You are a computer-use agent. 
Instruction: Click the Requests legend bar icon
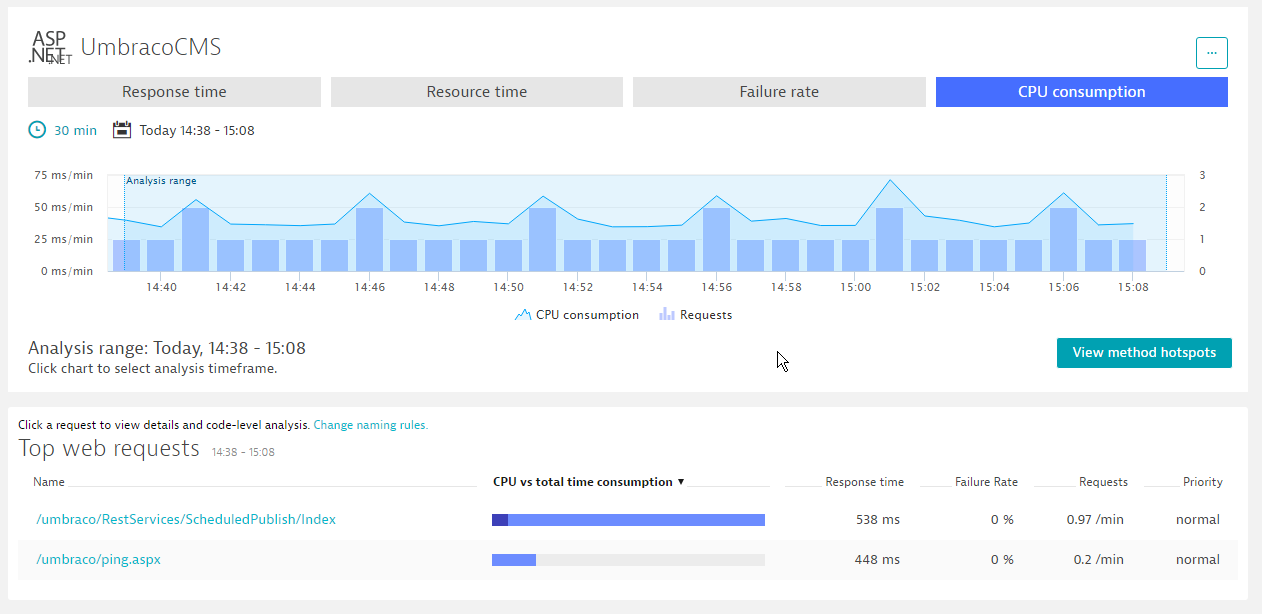point(667,315)
